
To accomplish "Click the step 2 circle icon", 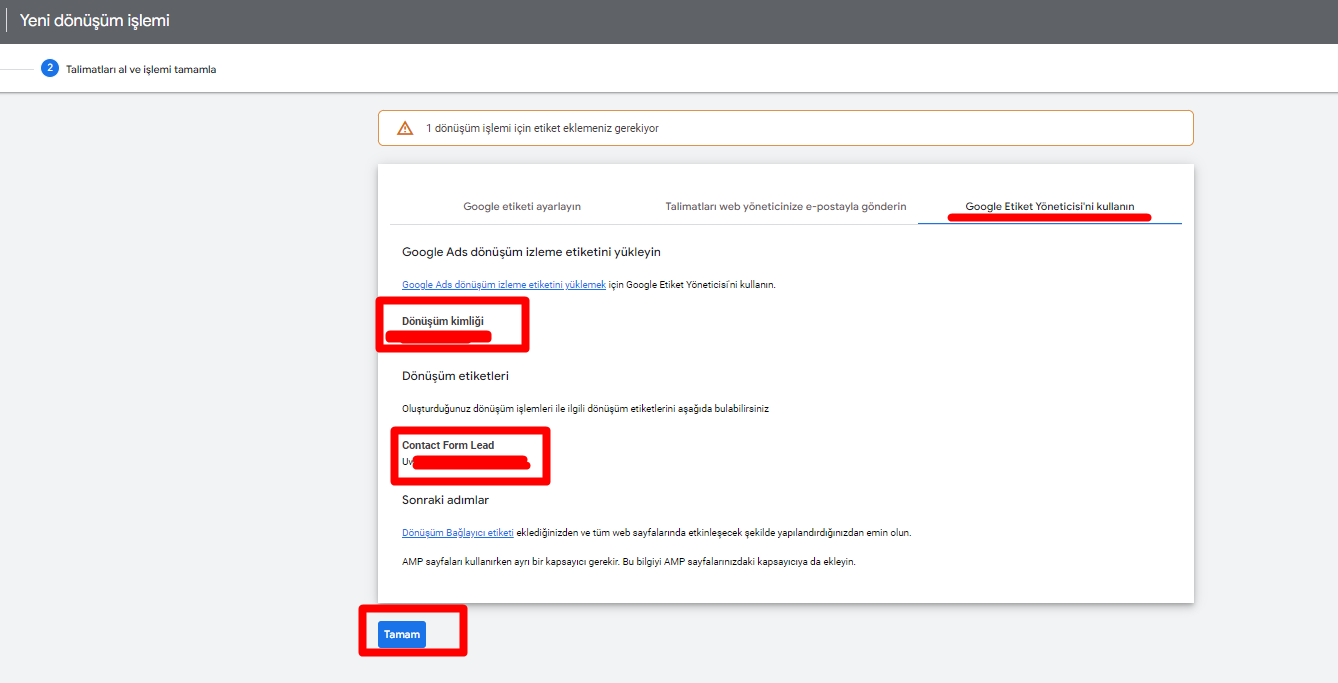I will (x=50, y=68).
